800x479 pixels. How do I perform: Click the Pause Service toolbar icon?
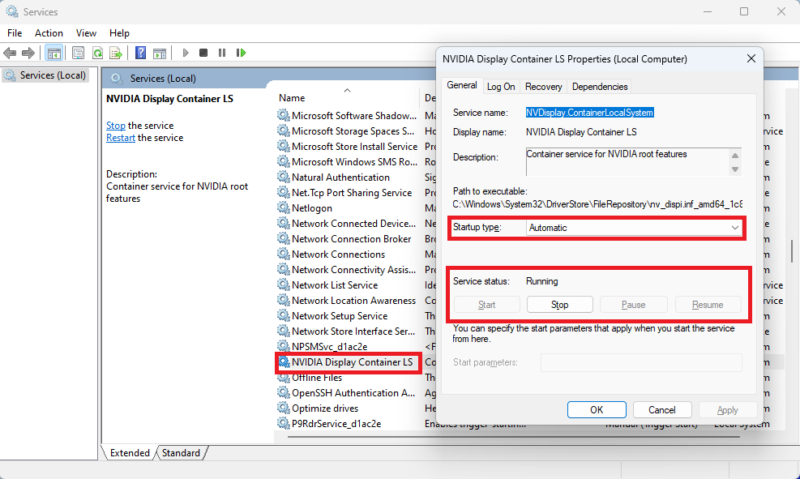point(222,53)
